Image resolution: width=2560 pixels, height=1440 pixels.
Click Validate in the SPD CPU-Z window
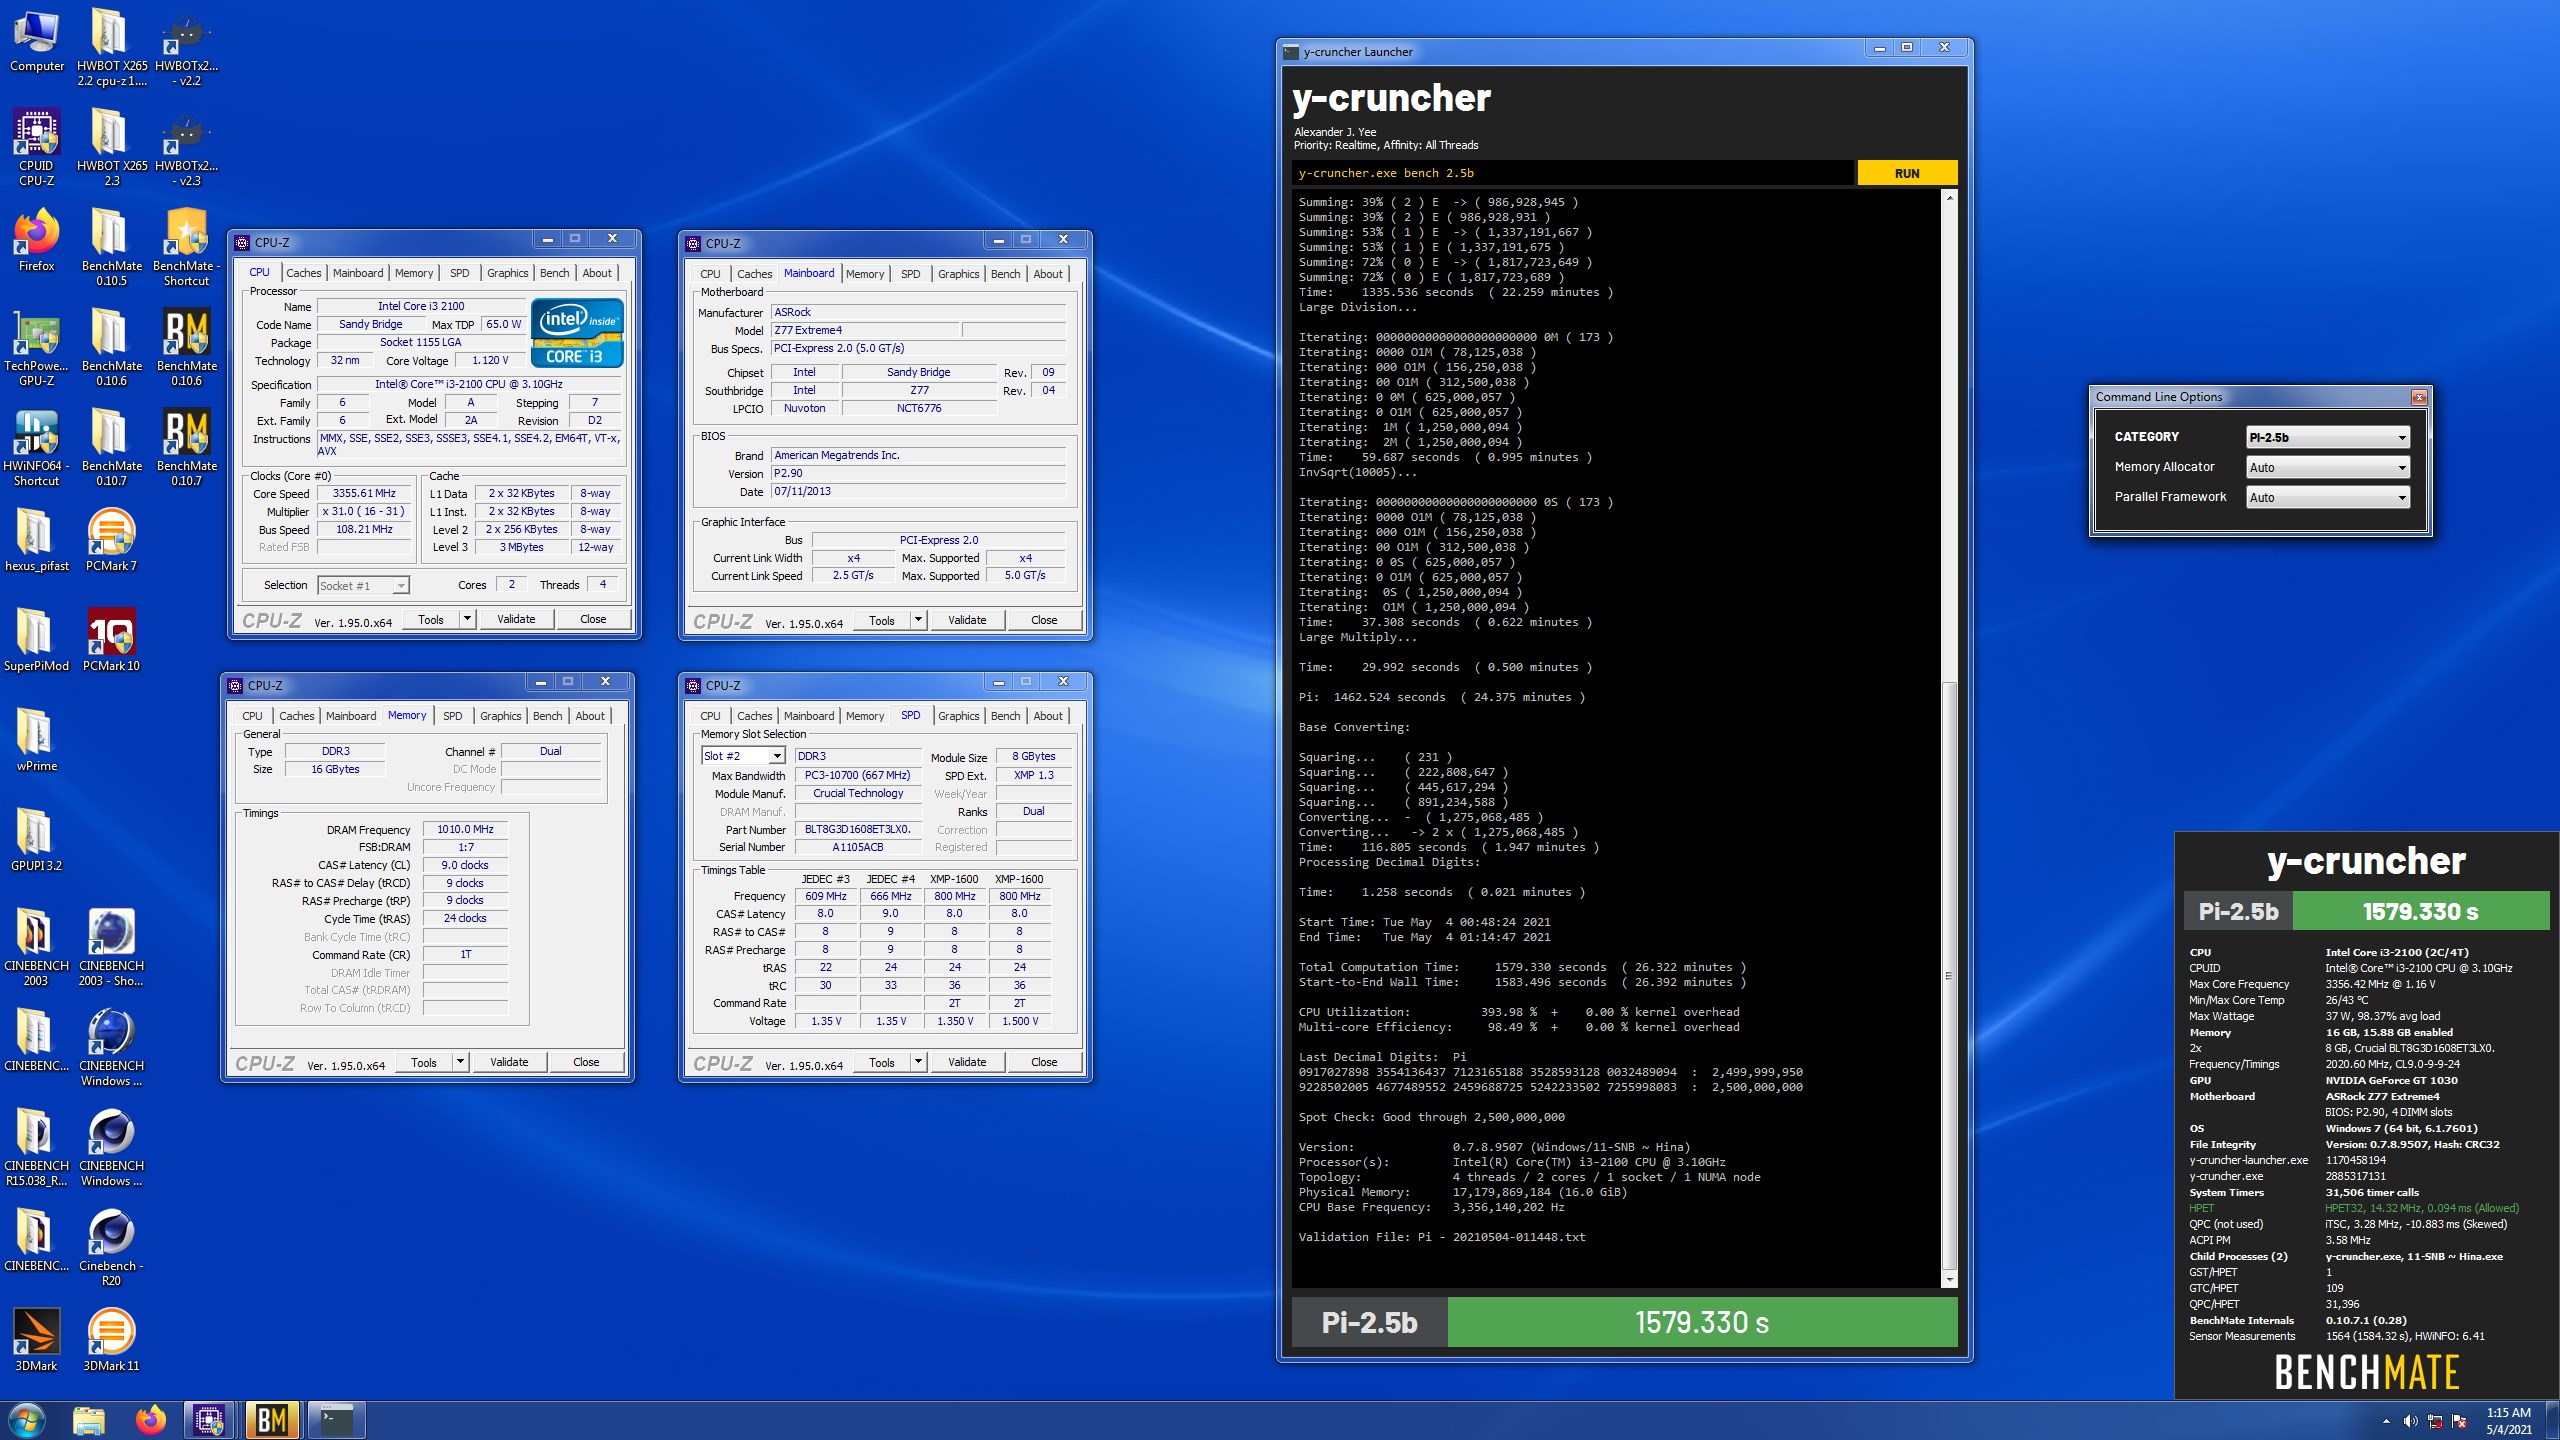tap(967, 1062)
